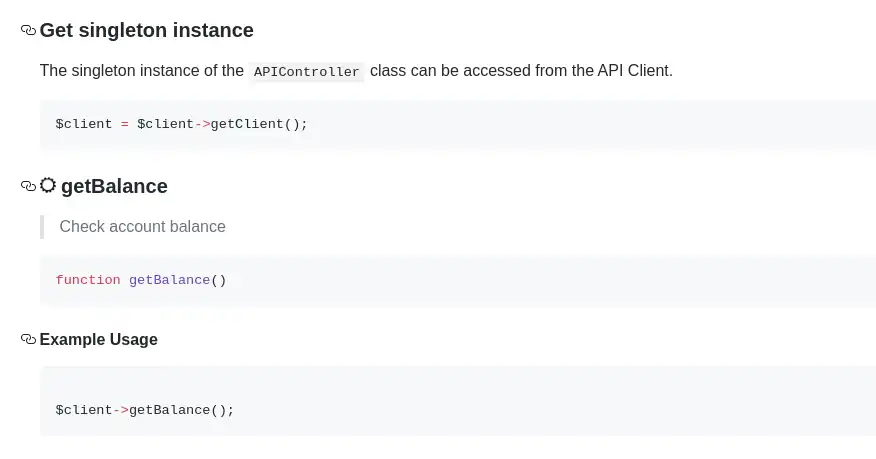This screenshot has width=876, height=459.
Task: Click the gray bar left of Check account balance
Action: [x=42, y=227]
